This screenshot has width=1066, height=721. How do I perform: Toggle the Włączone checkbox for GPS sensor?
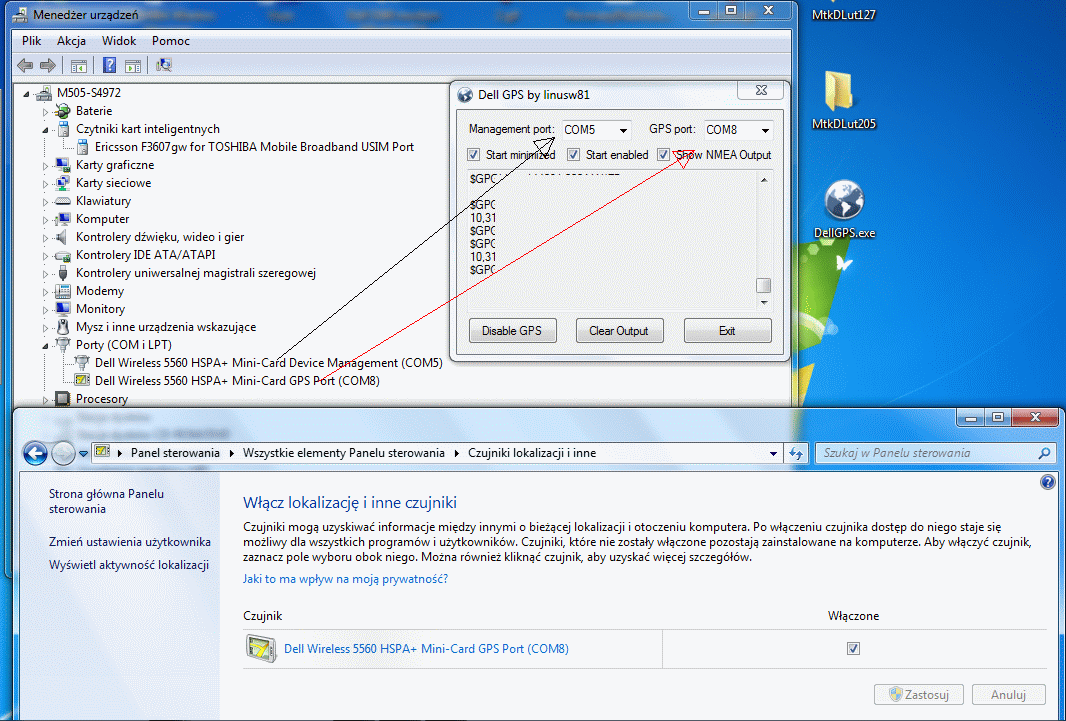tap(853, 648)
